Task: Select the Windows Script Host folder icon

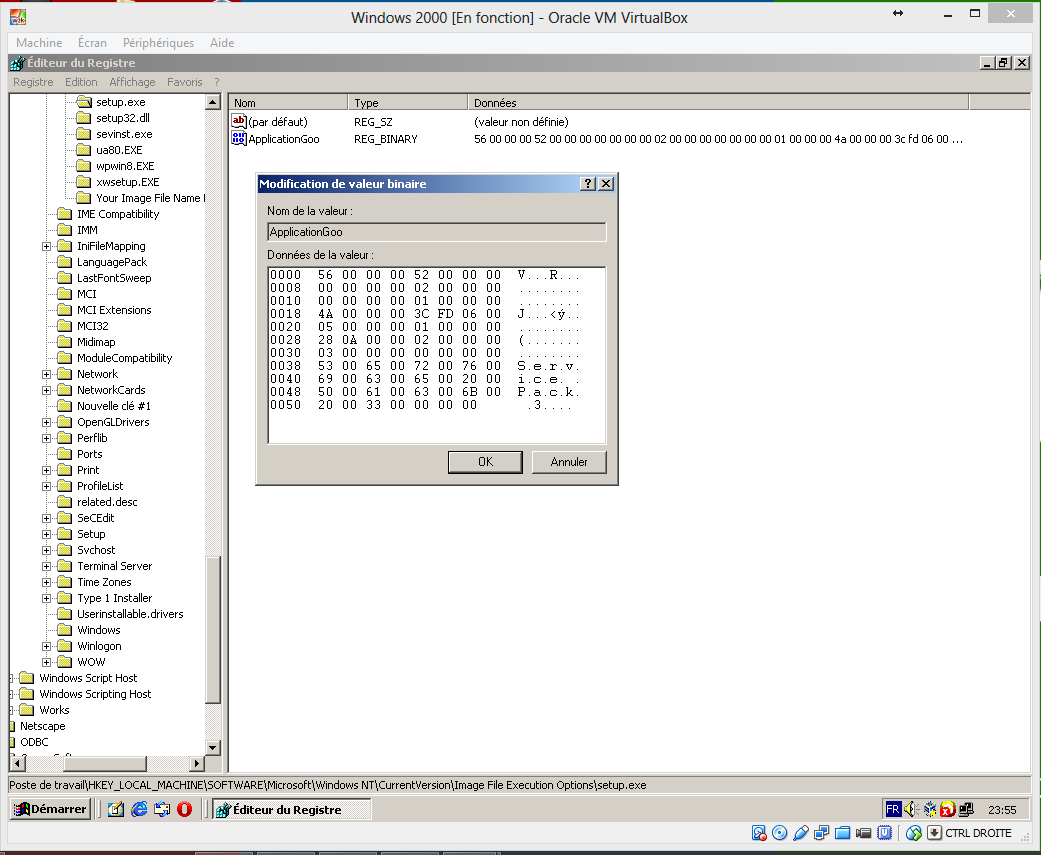Action: pos(27,678)
